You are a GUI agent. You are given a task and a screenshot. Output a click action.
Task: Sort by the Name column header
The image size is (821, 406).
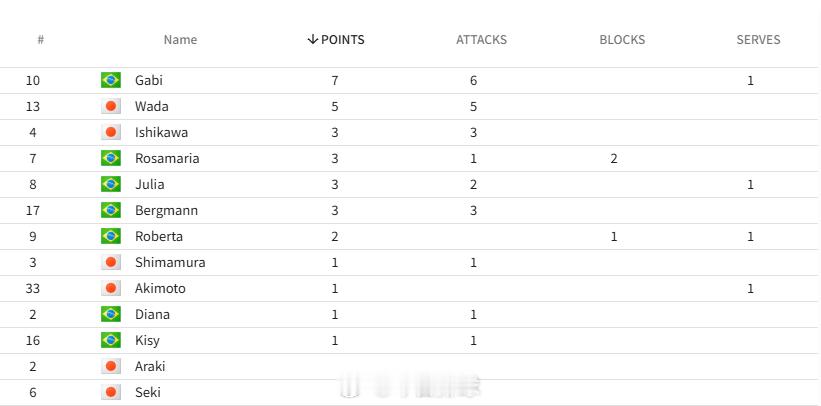click(180, 40)
